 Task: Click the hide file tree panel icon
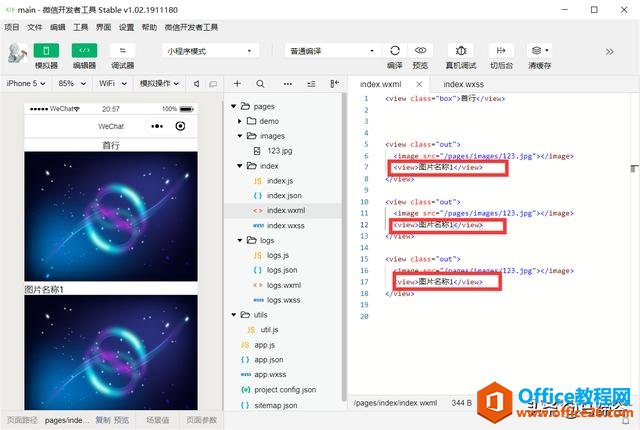tap(334, 84)
